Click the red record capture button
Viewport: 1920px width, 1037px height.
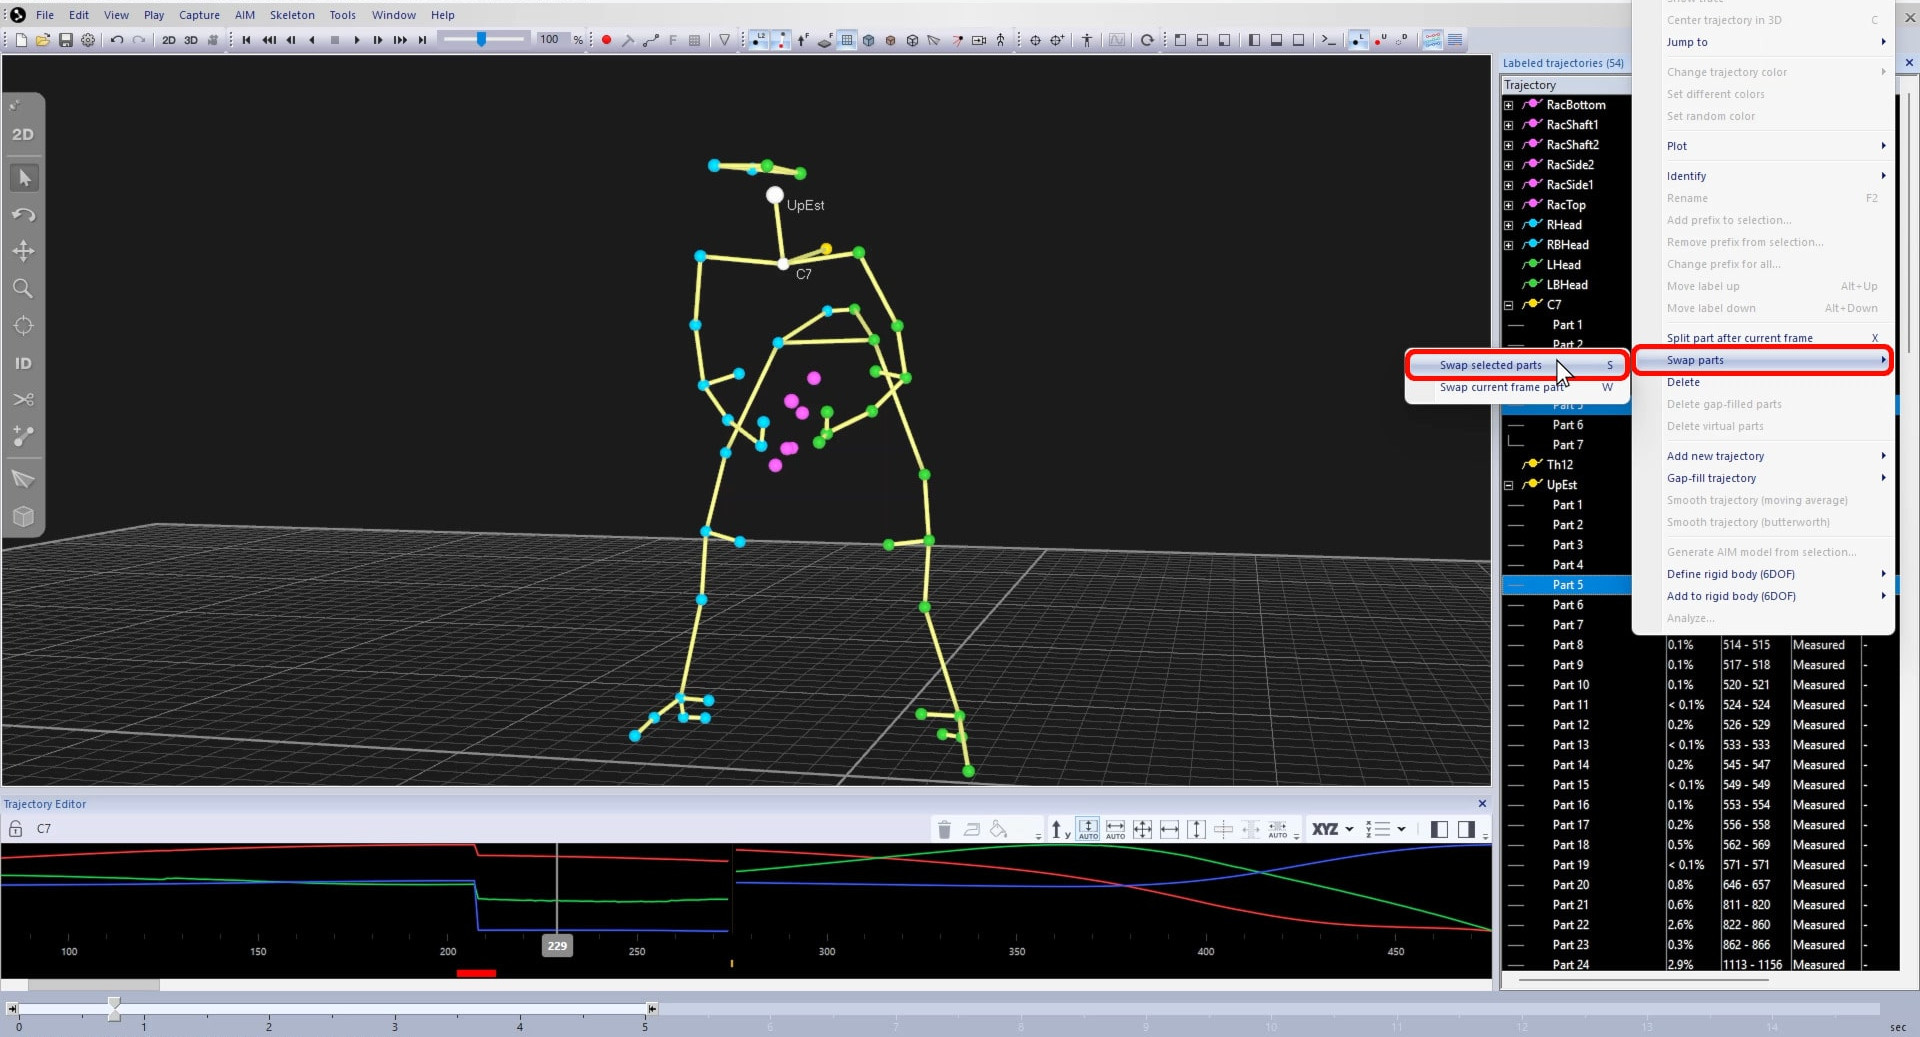point(606,40)
